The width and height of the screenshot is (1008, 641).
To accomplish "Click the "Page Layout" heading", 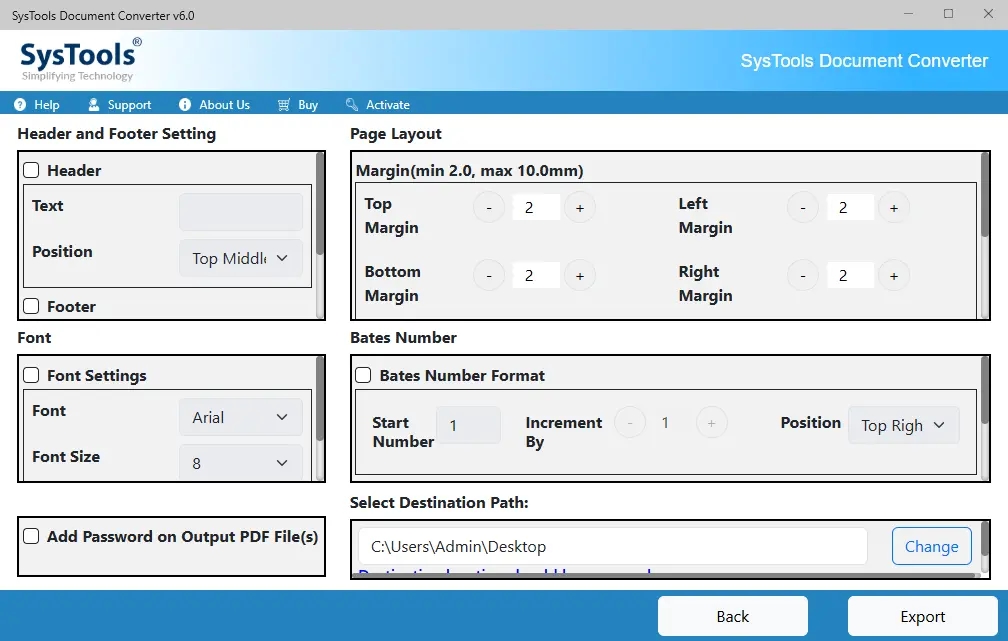I will coord(396,134).
